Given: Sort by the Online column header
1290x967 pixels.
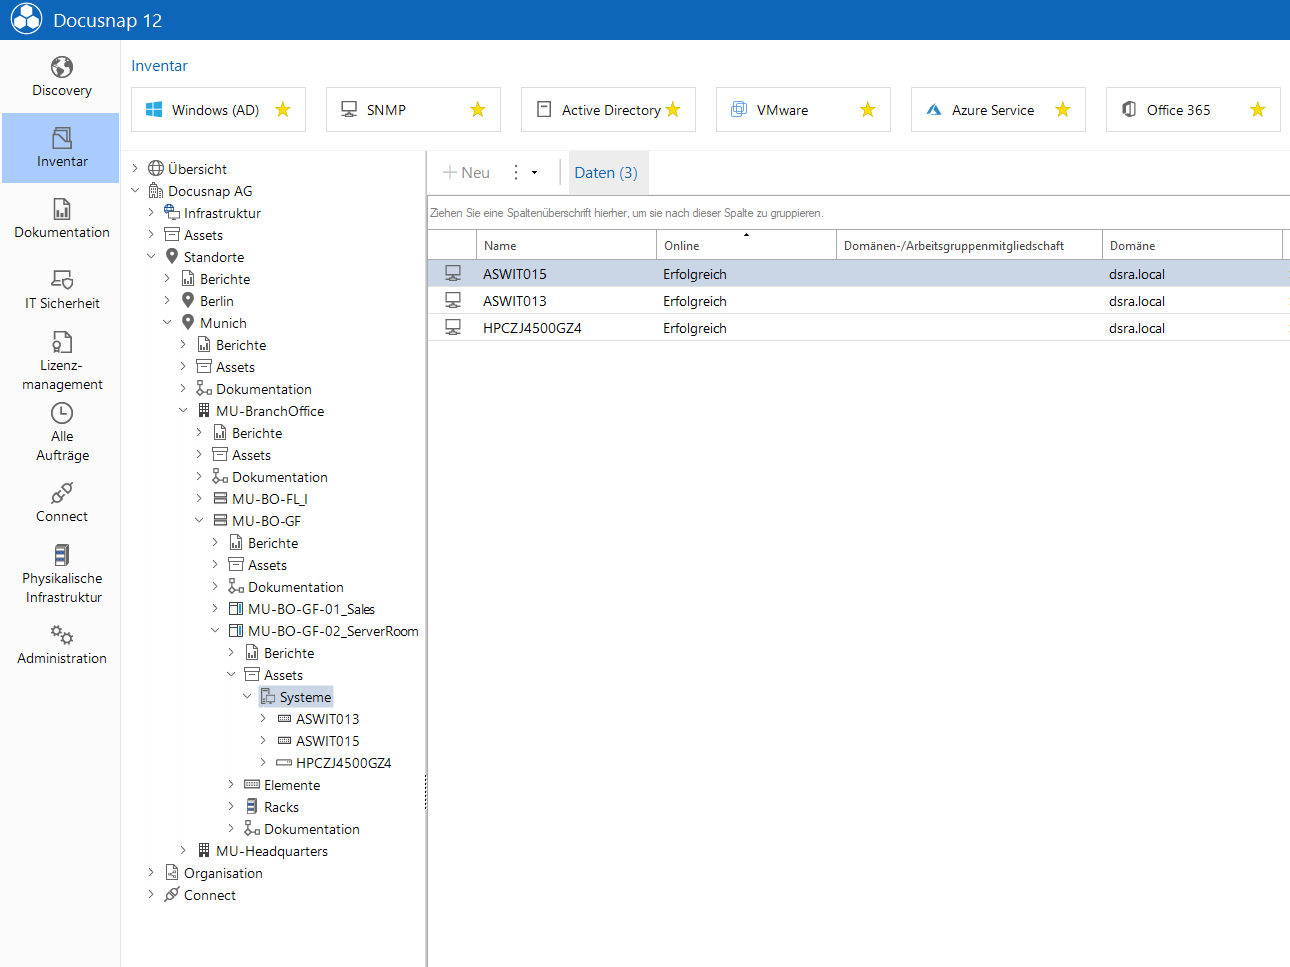Looking at the screenshot, I should [746, 245].
